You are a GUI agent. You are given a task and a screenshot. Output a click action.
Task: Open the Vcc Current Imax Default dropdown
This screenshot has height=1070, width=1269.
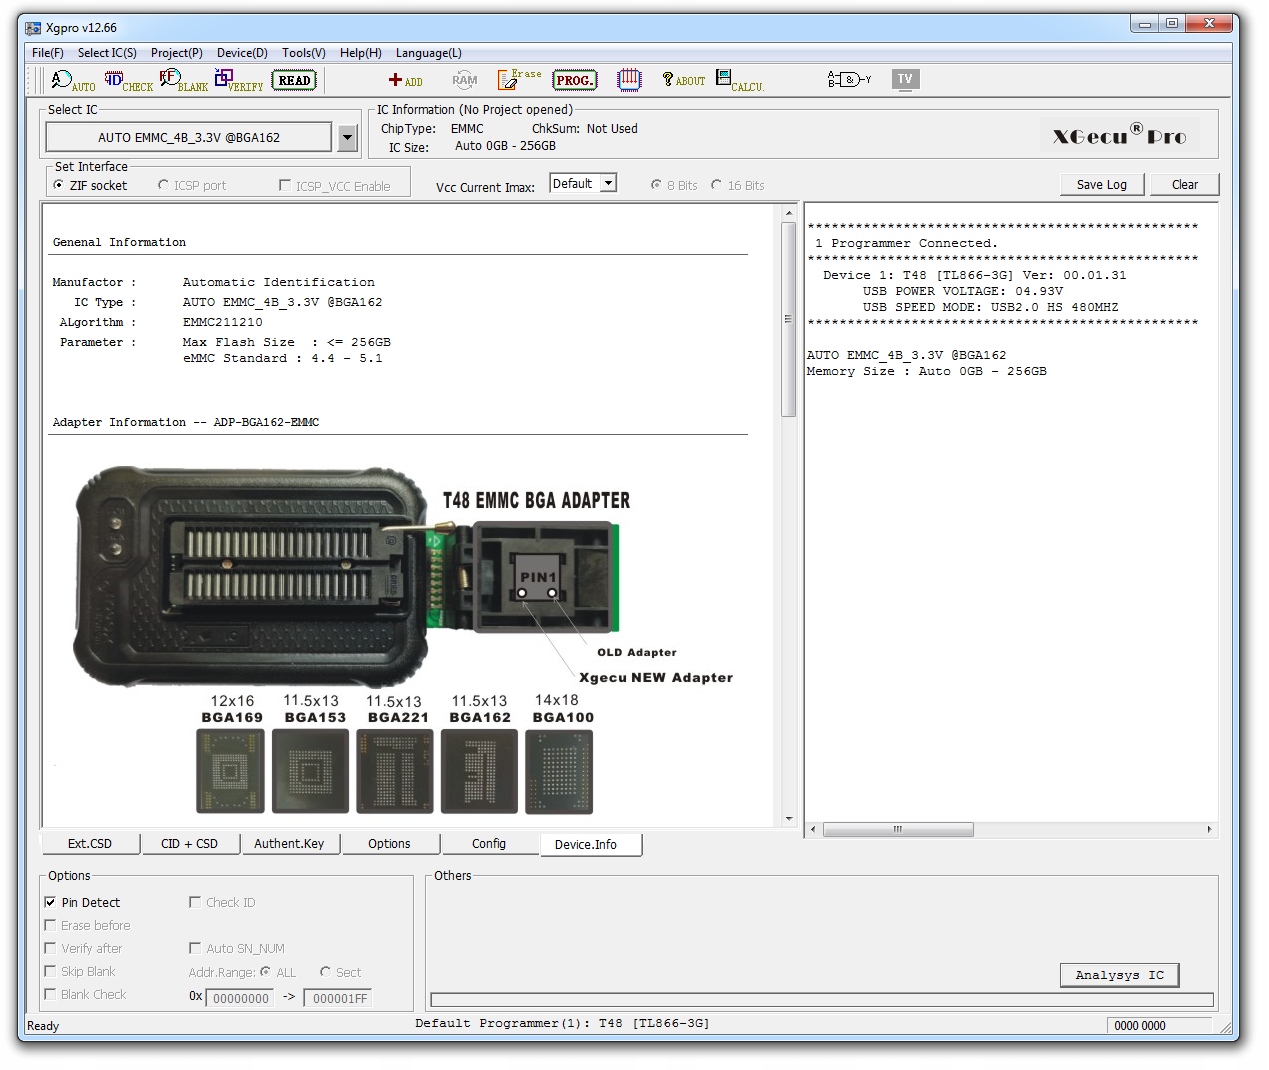[x=583, y=184]
